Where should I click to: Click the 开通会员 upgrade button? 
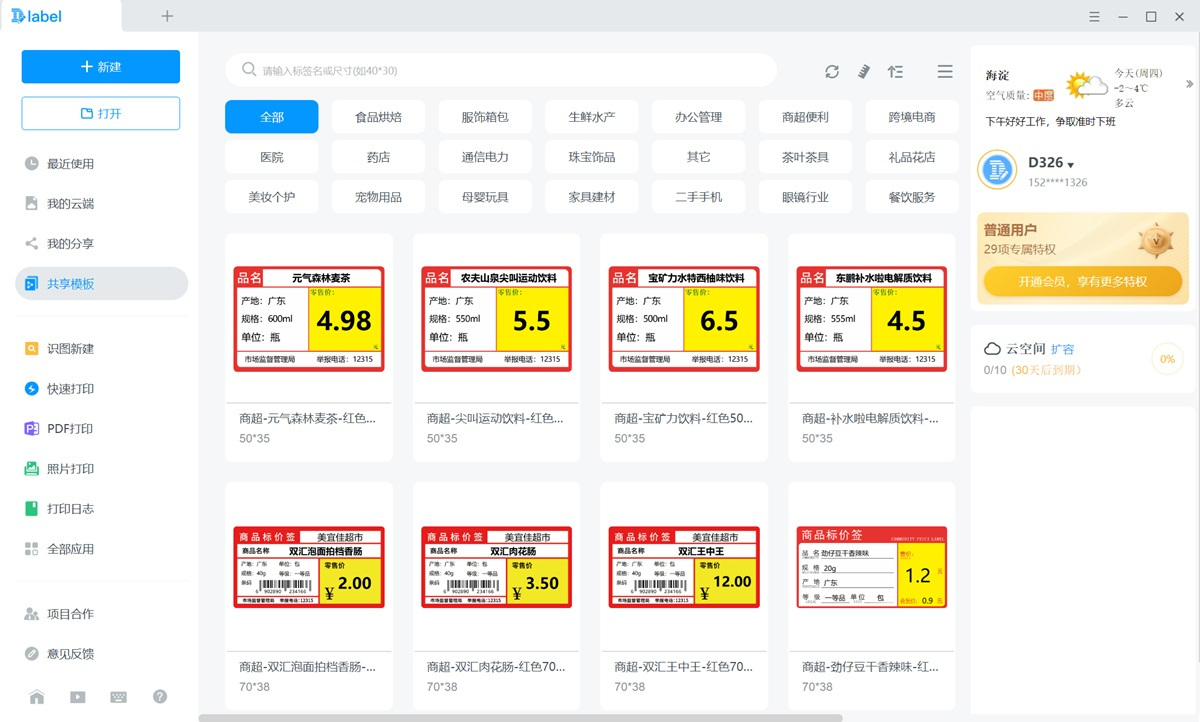[1082, 282]
